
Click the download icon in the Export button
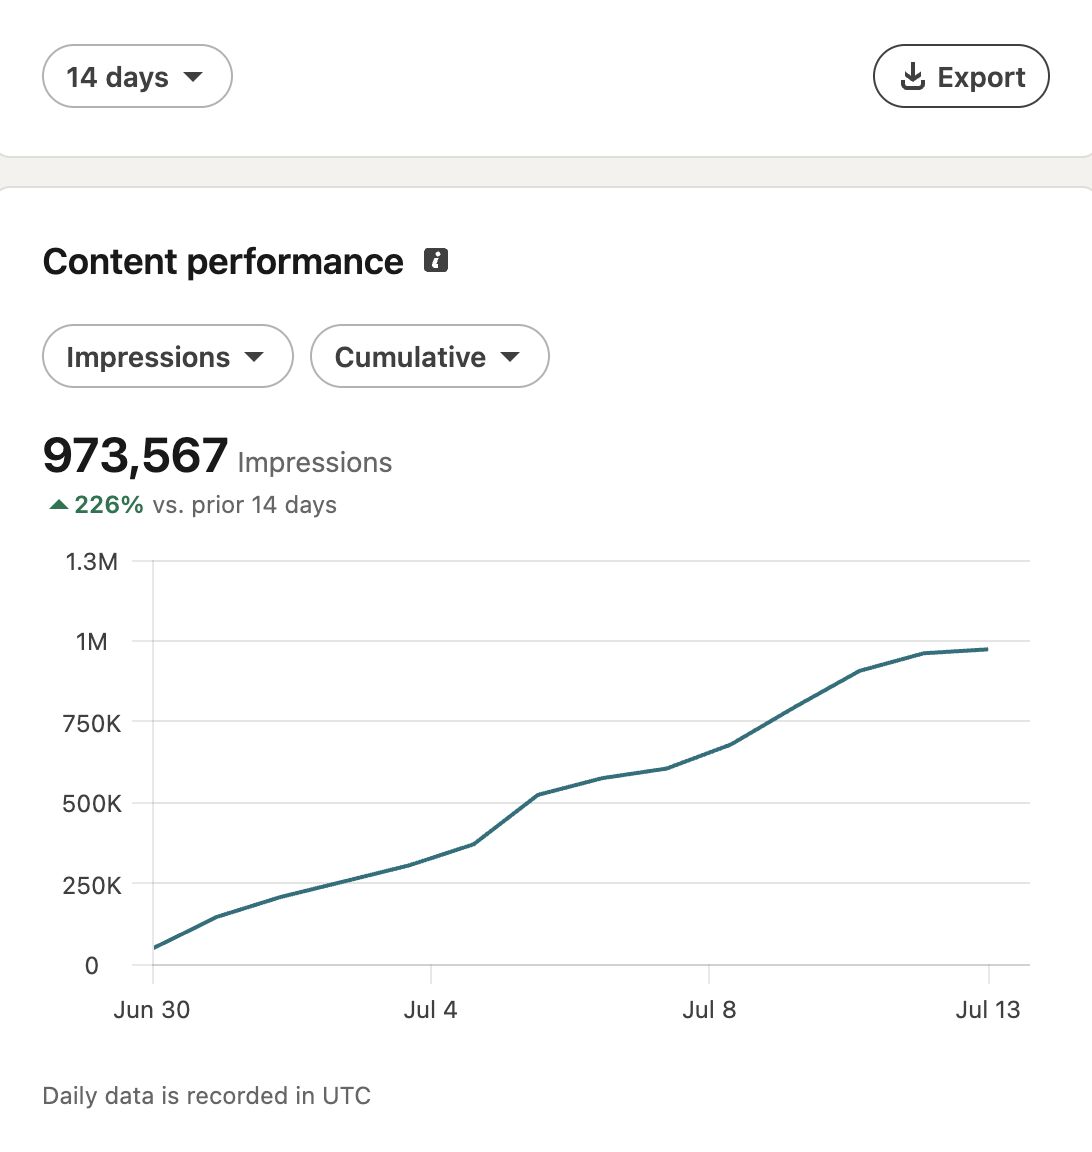pos(913,76)
